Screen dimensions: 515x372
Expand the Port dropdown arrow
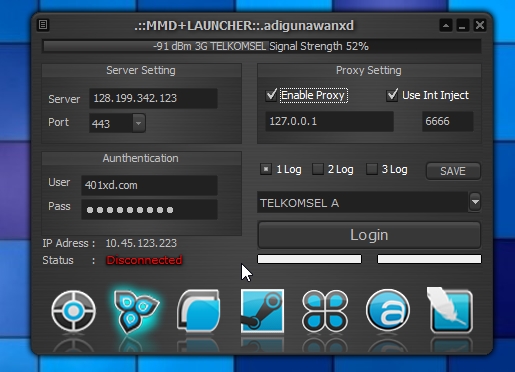139,123
